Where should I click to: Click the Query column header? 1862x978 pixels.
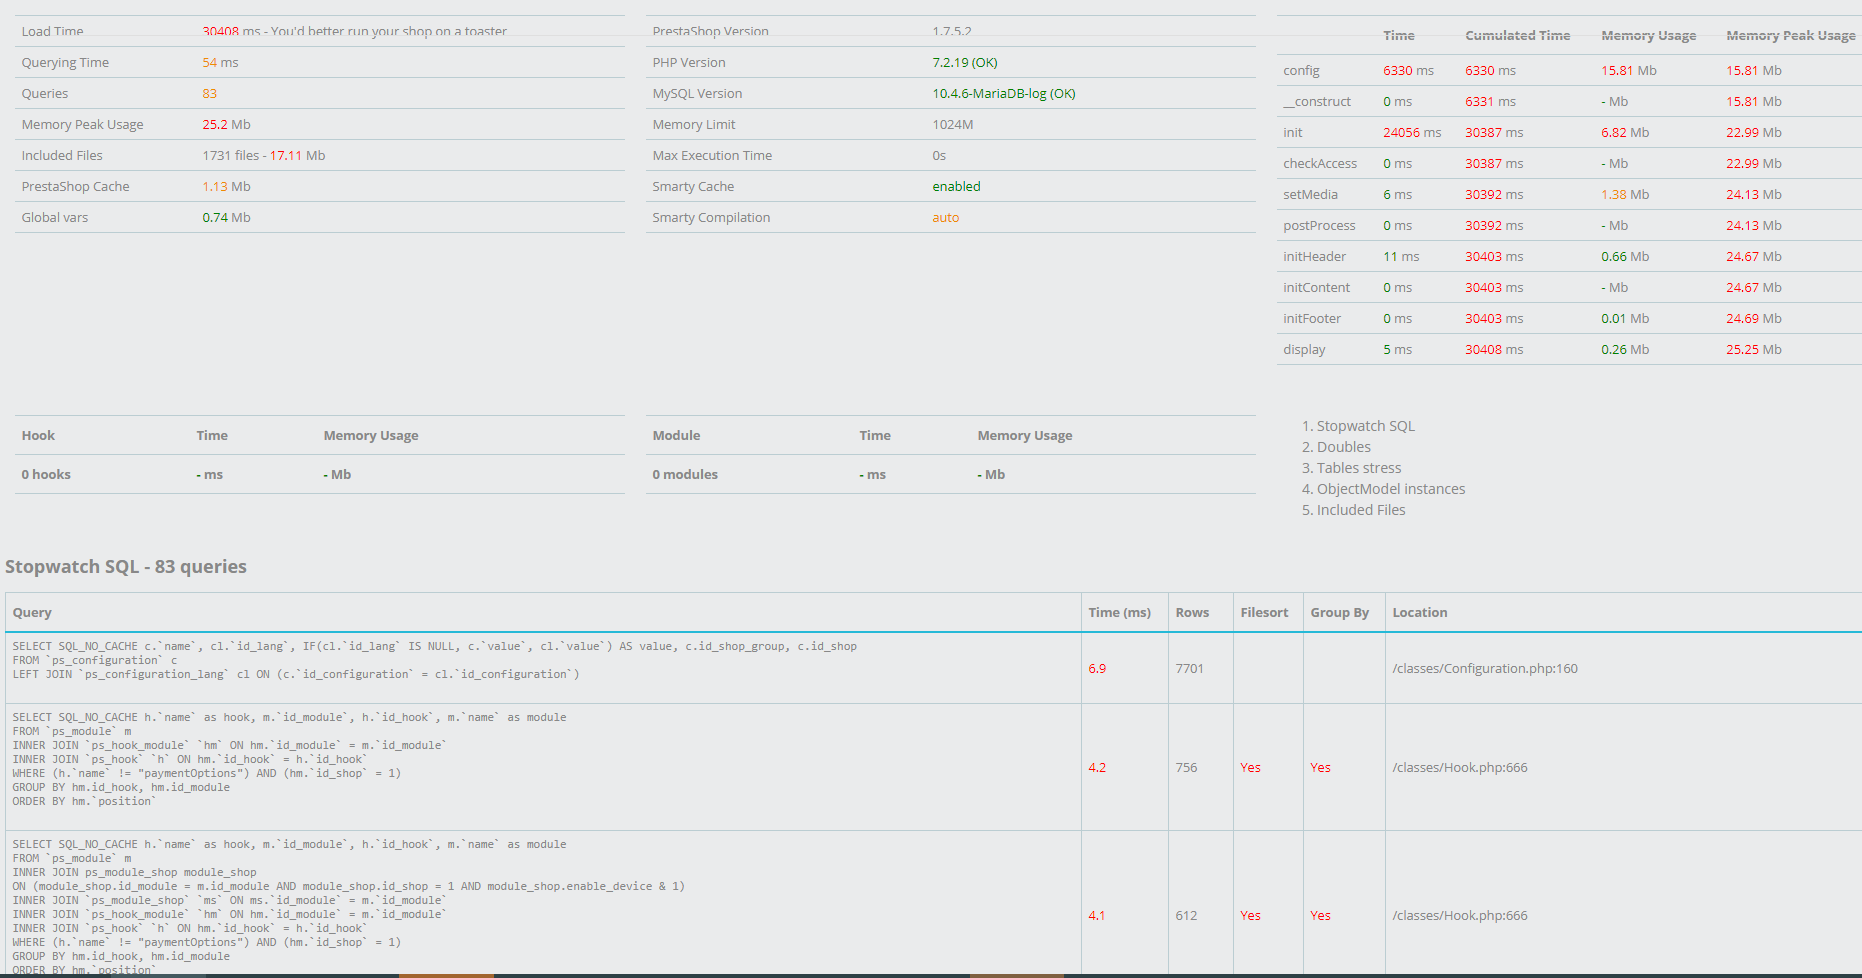point(32,613)
